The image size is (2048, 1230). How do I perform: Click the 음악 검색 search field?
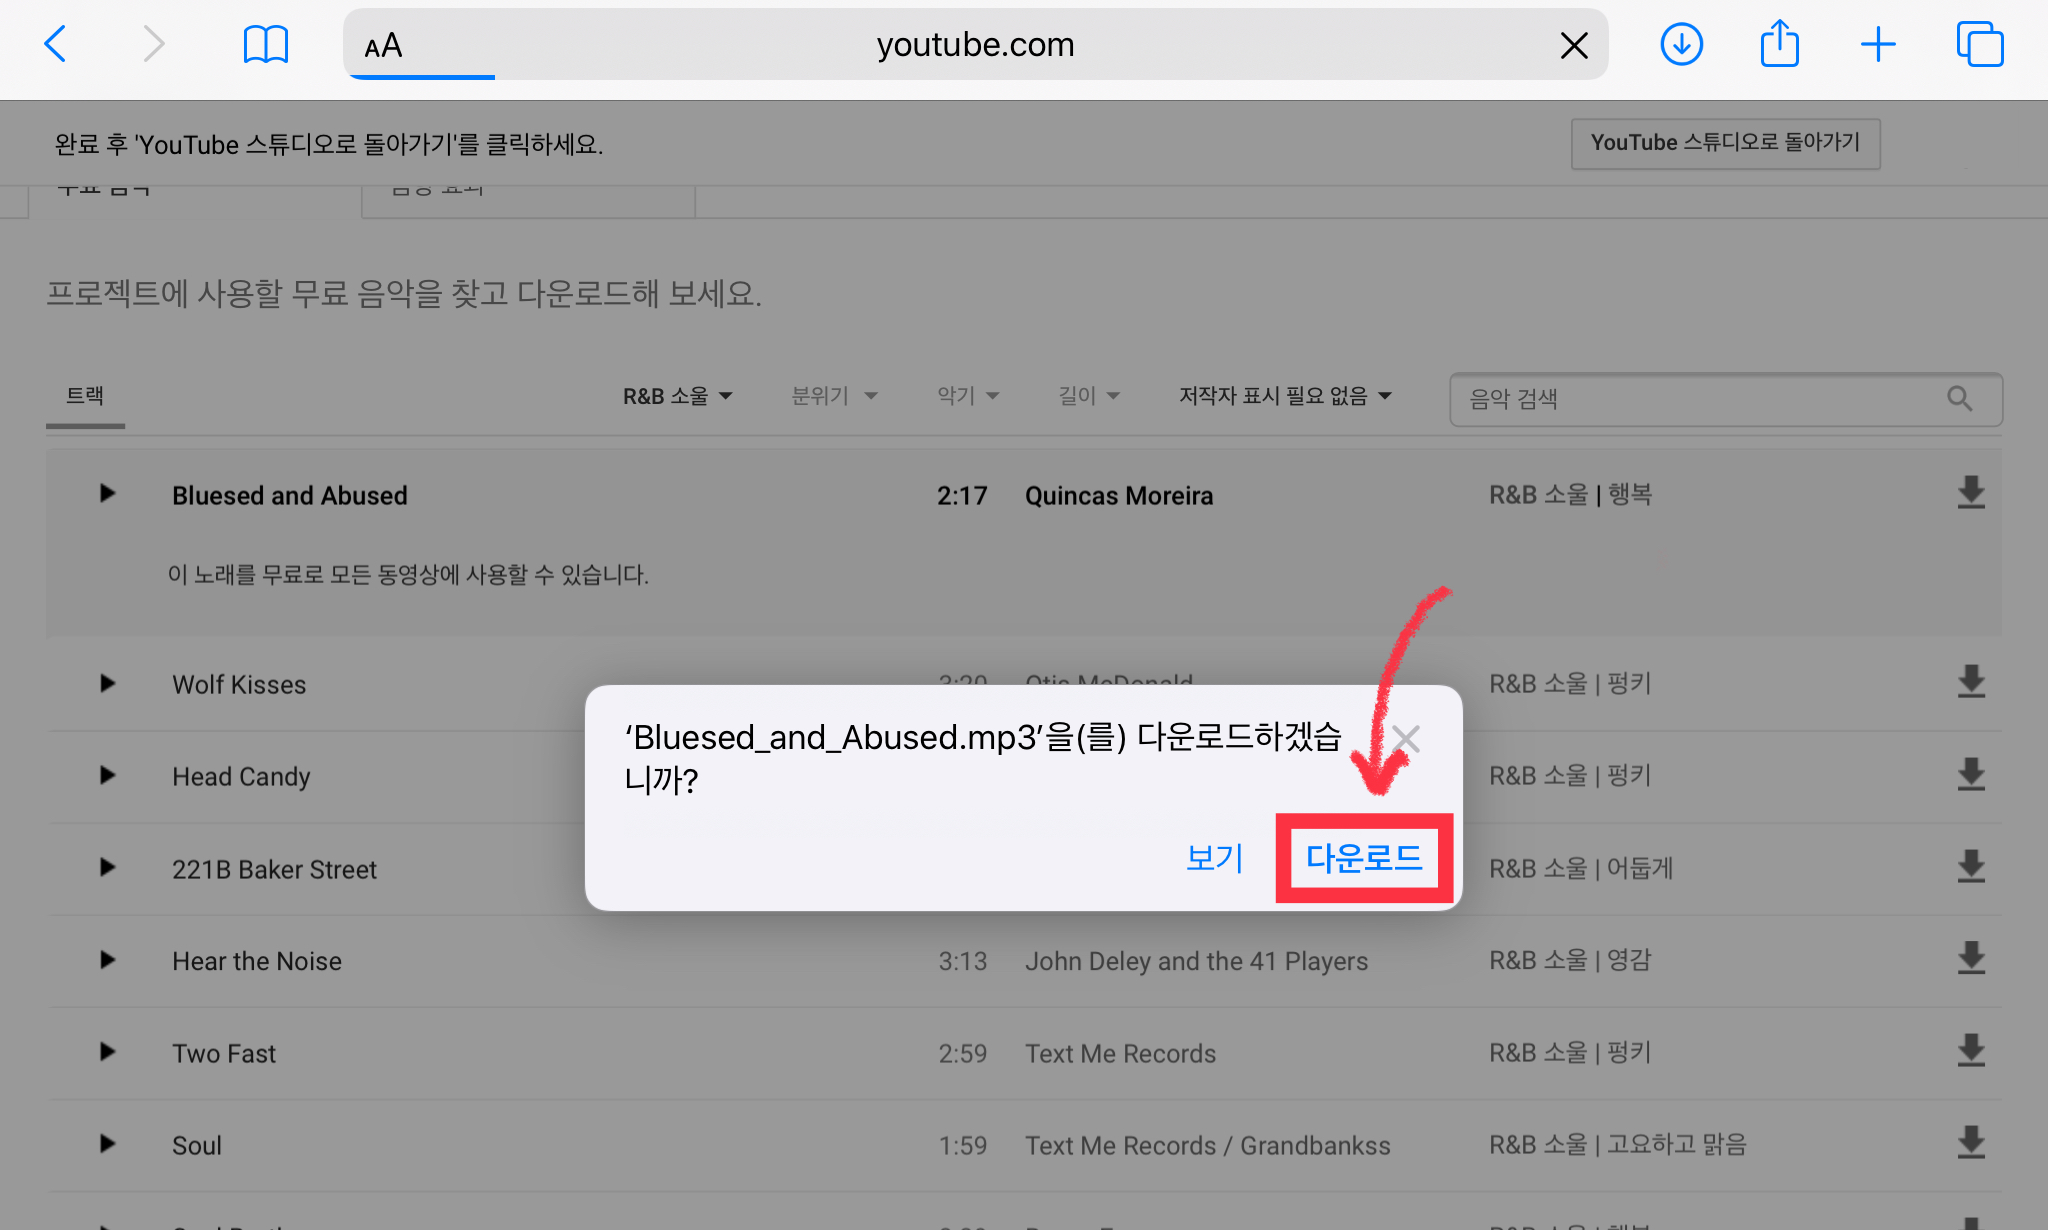coord(1700,399)
